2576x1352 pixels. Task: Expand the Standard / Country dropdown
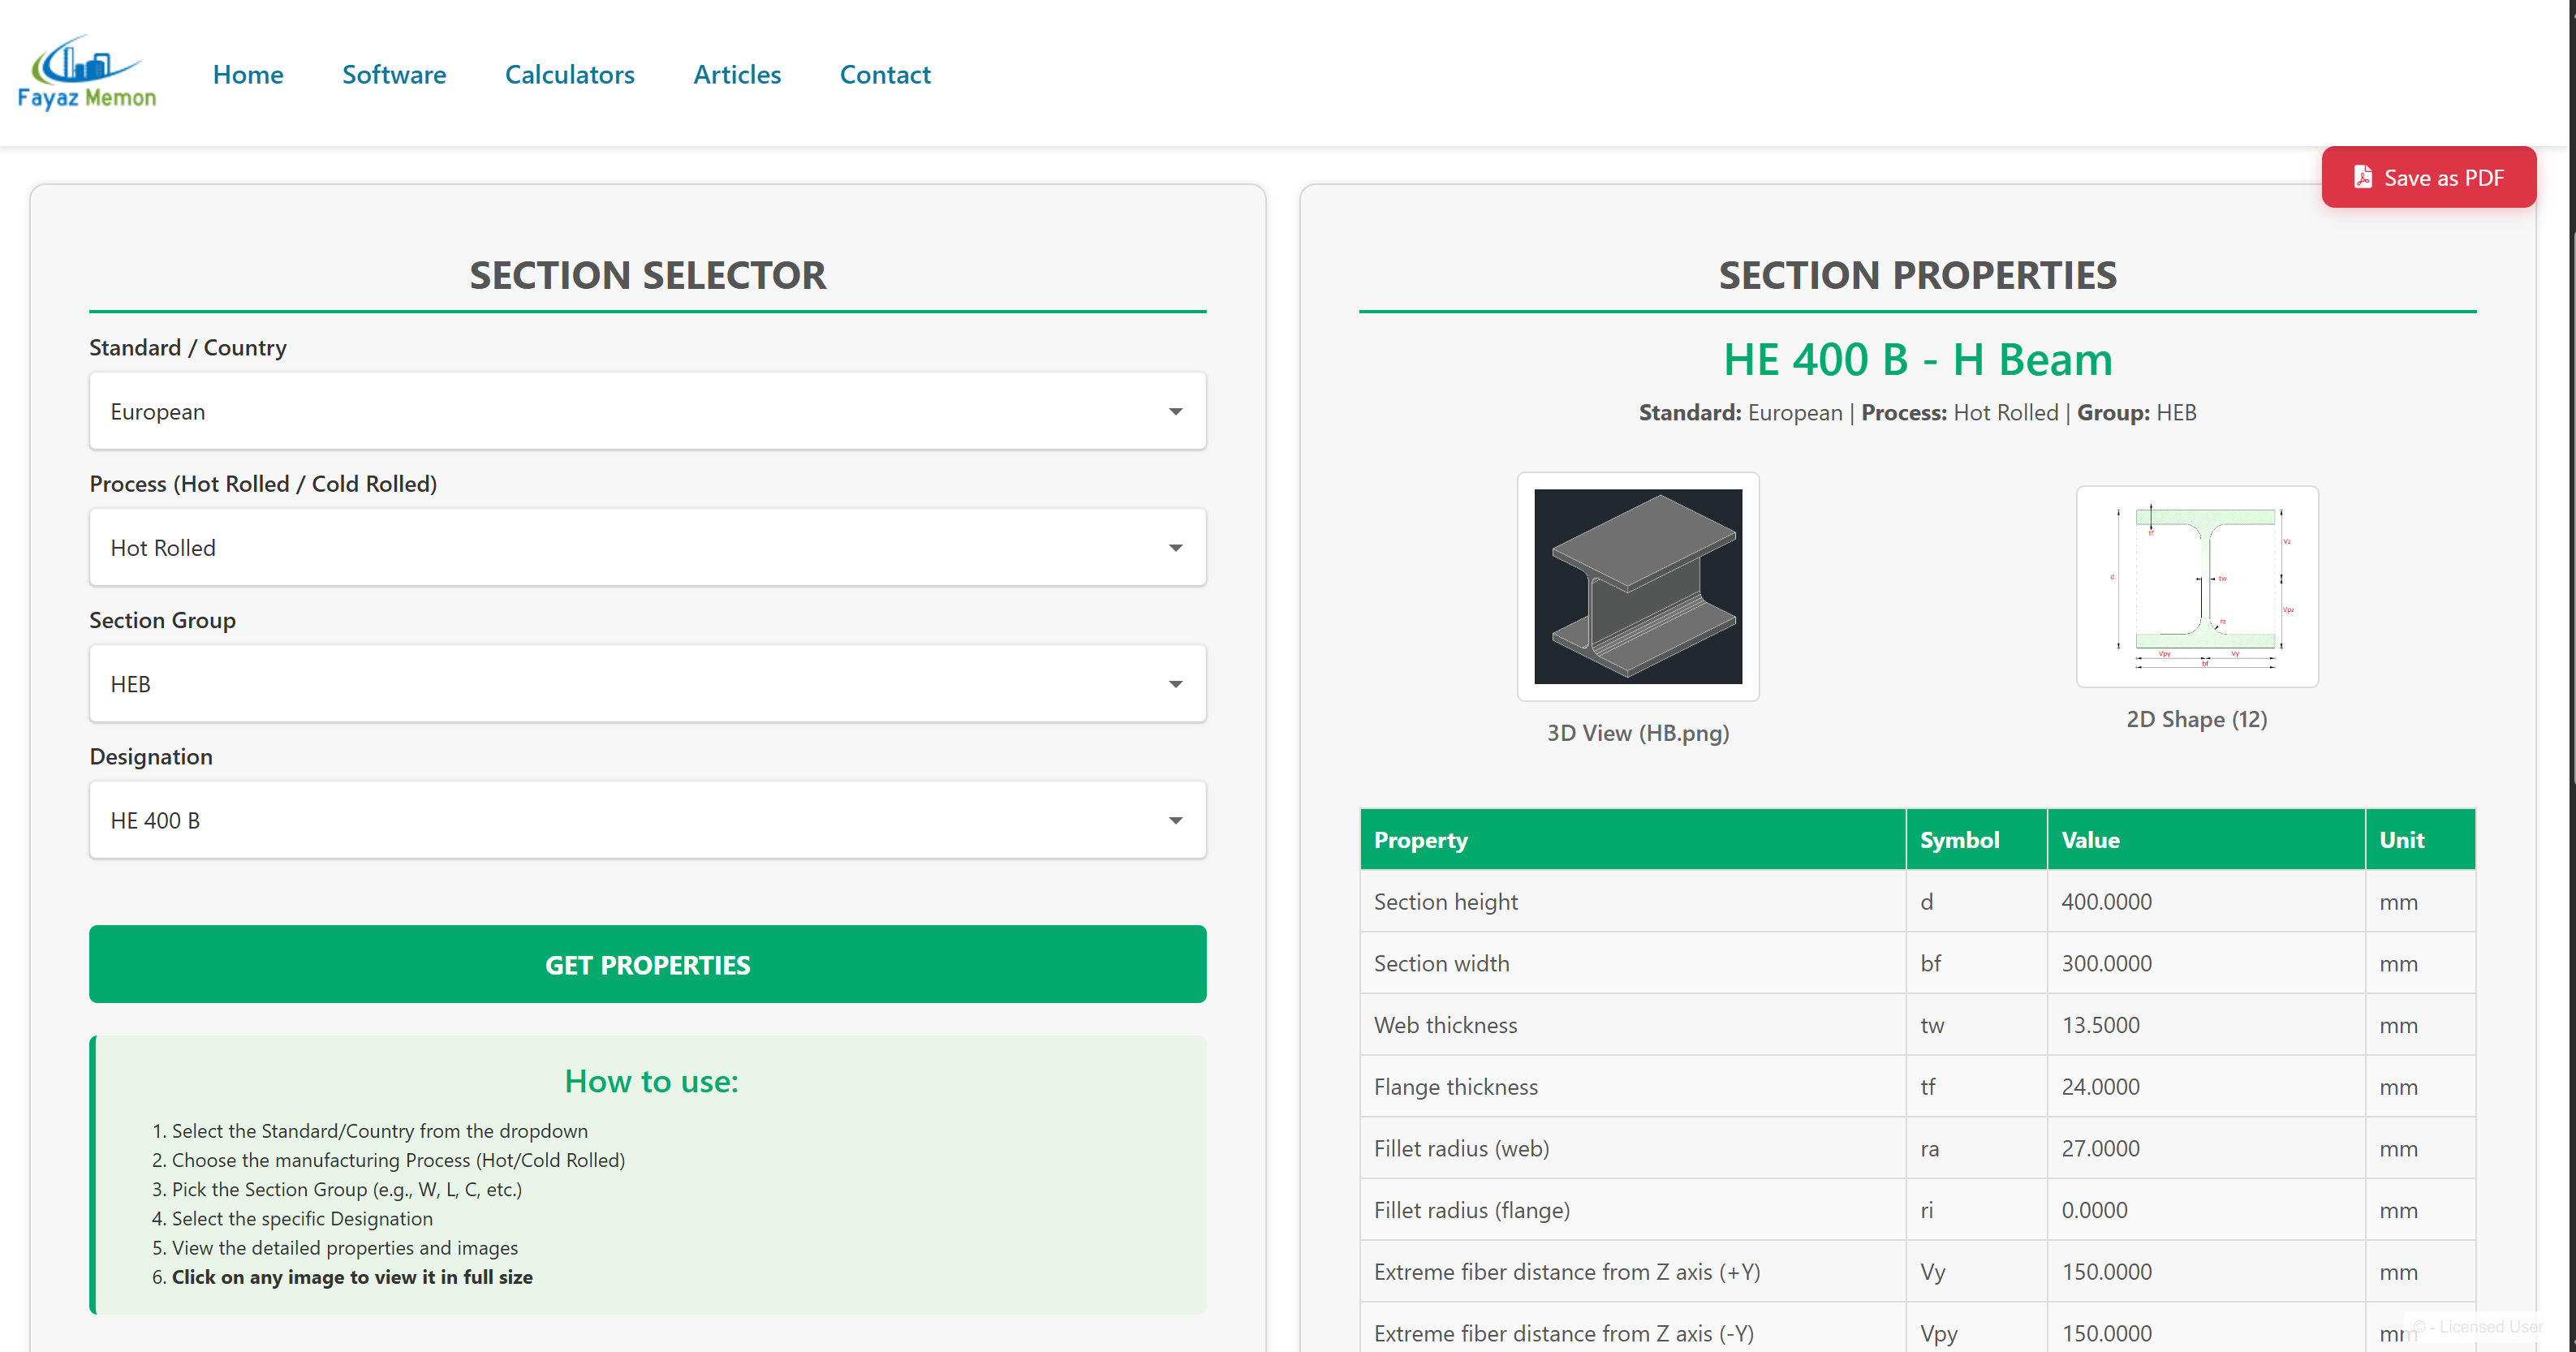(x=647, y=411)
